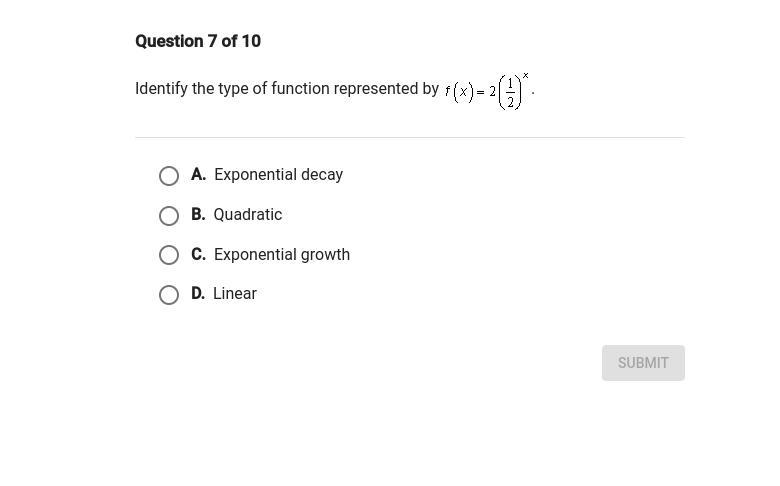Screen dimensions: 780x486
Task: Click the SUBMIT button
Action: pyautogui.click(x=643, y=363)
